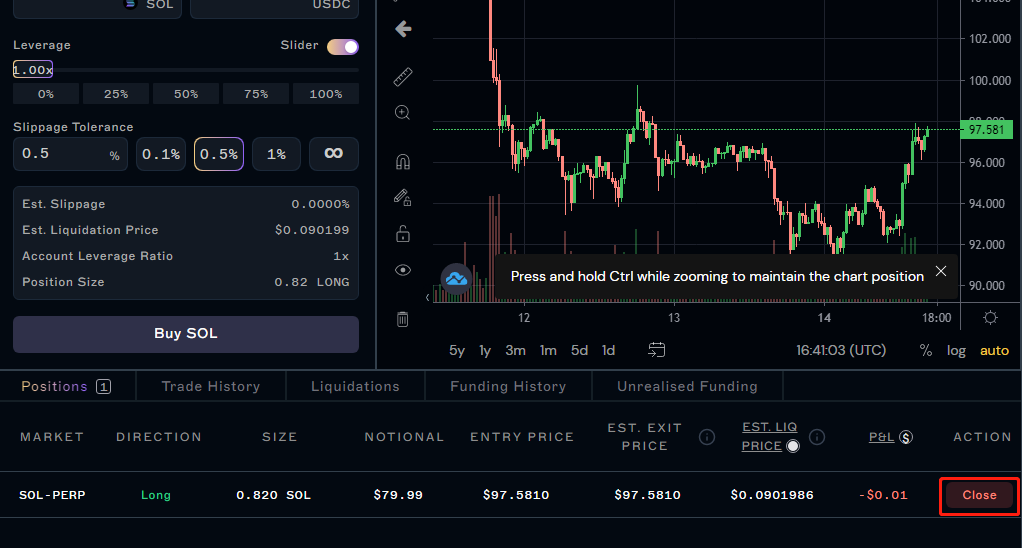Toggle the leverage Slider switch

tap(343, 47)
